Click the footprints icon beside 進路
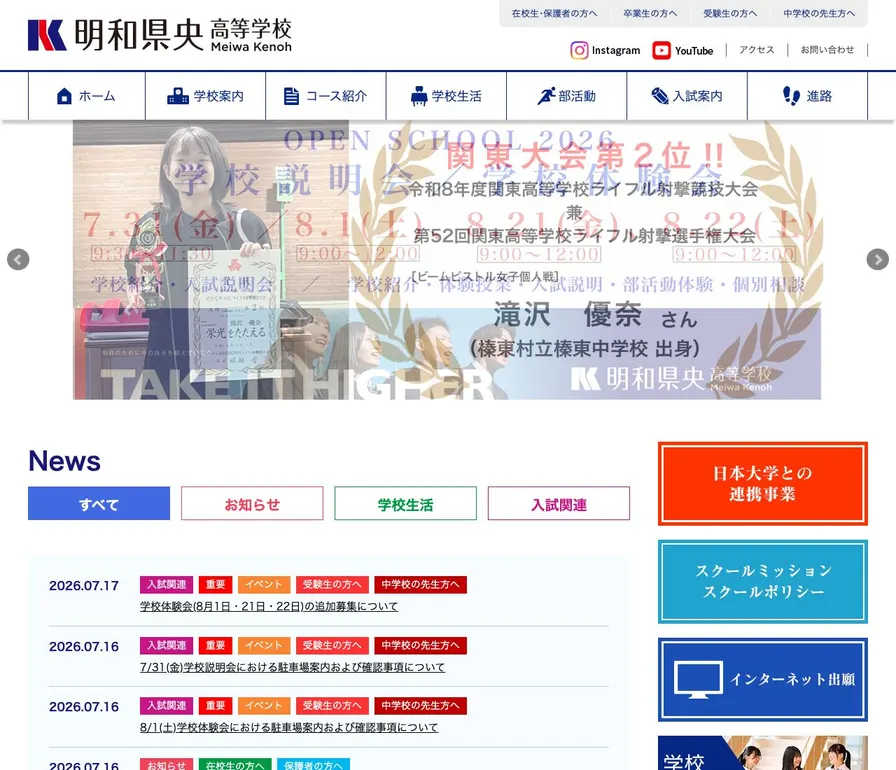This screenshot has width=896, height=770. 791,96
